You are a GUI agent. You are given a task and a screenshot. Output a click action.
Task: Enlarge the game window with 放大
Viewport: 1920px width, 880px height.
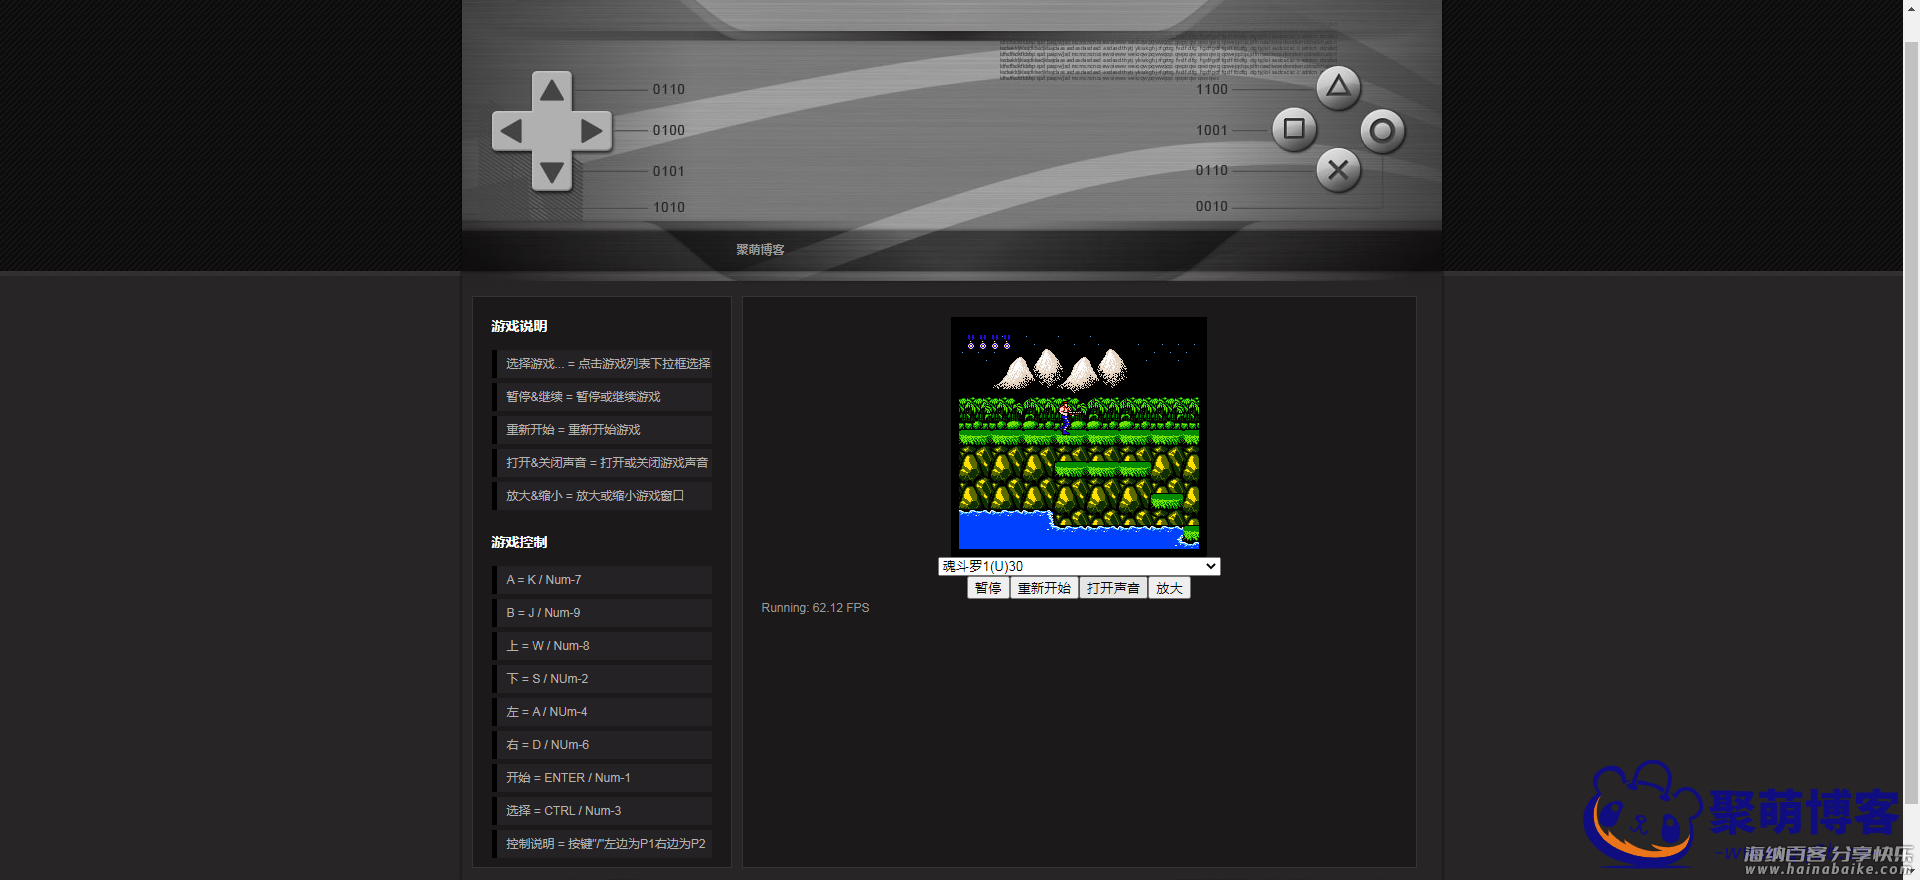1169,588
